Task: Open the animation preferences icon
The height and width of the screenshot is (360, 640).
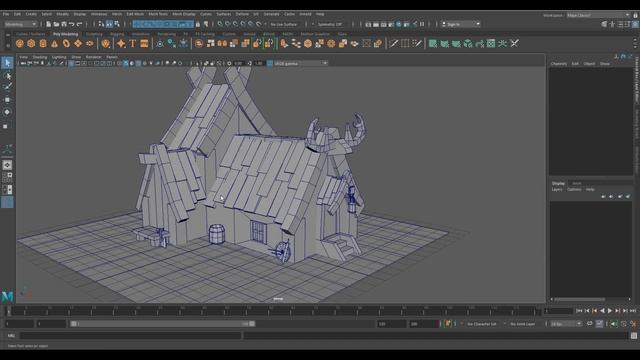Action: (633, 324)
